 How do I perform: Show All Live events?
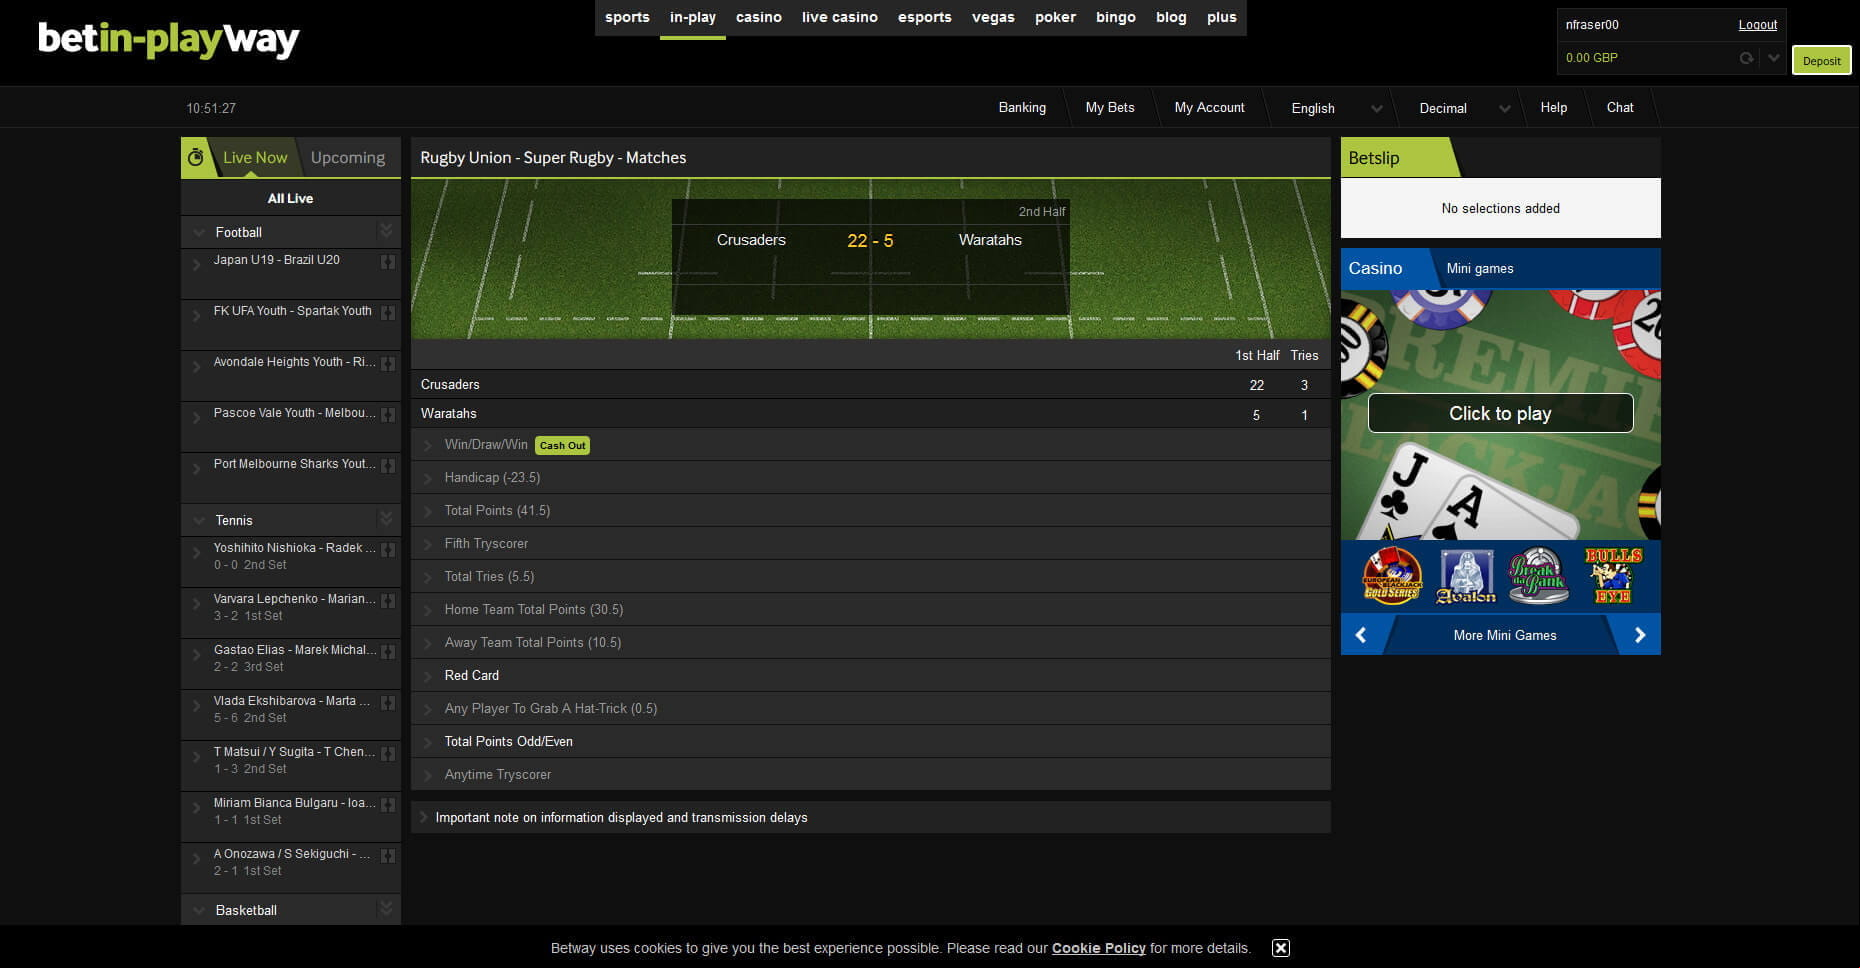click(x=290, y=198)
